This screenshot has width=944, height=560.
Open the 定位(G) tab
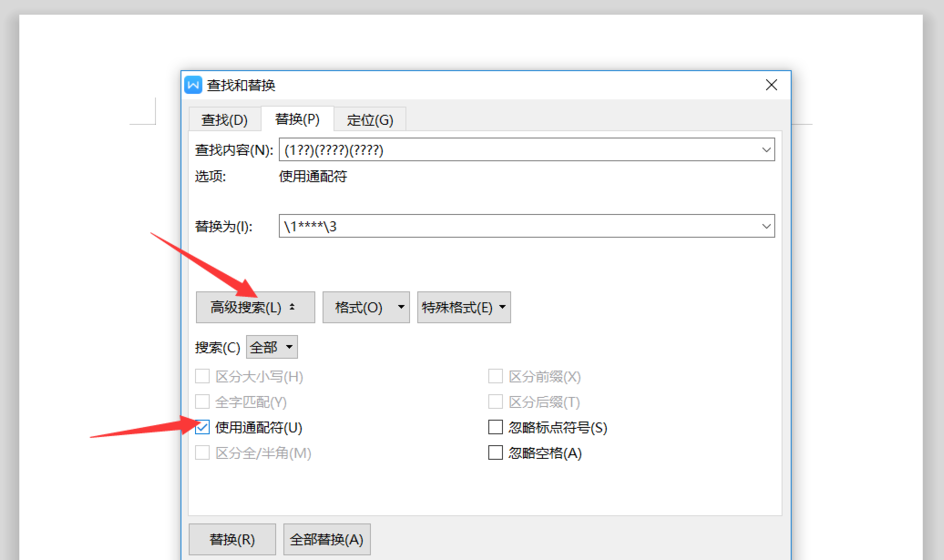click(x=370, y=120)
